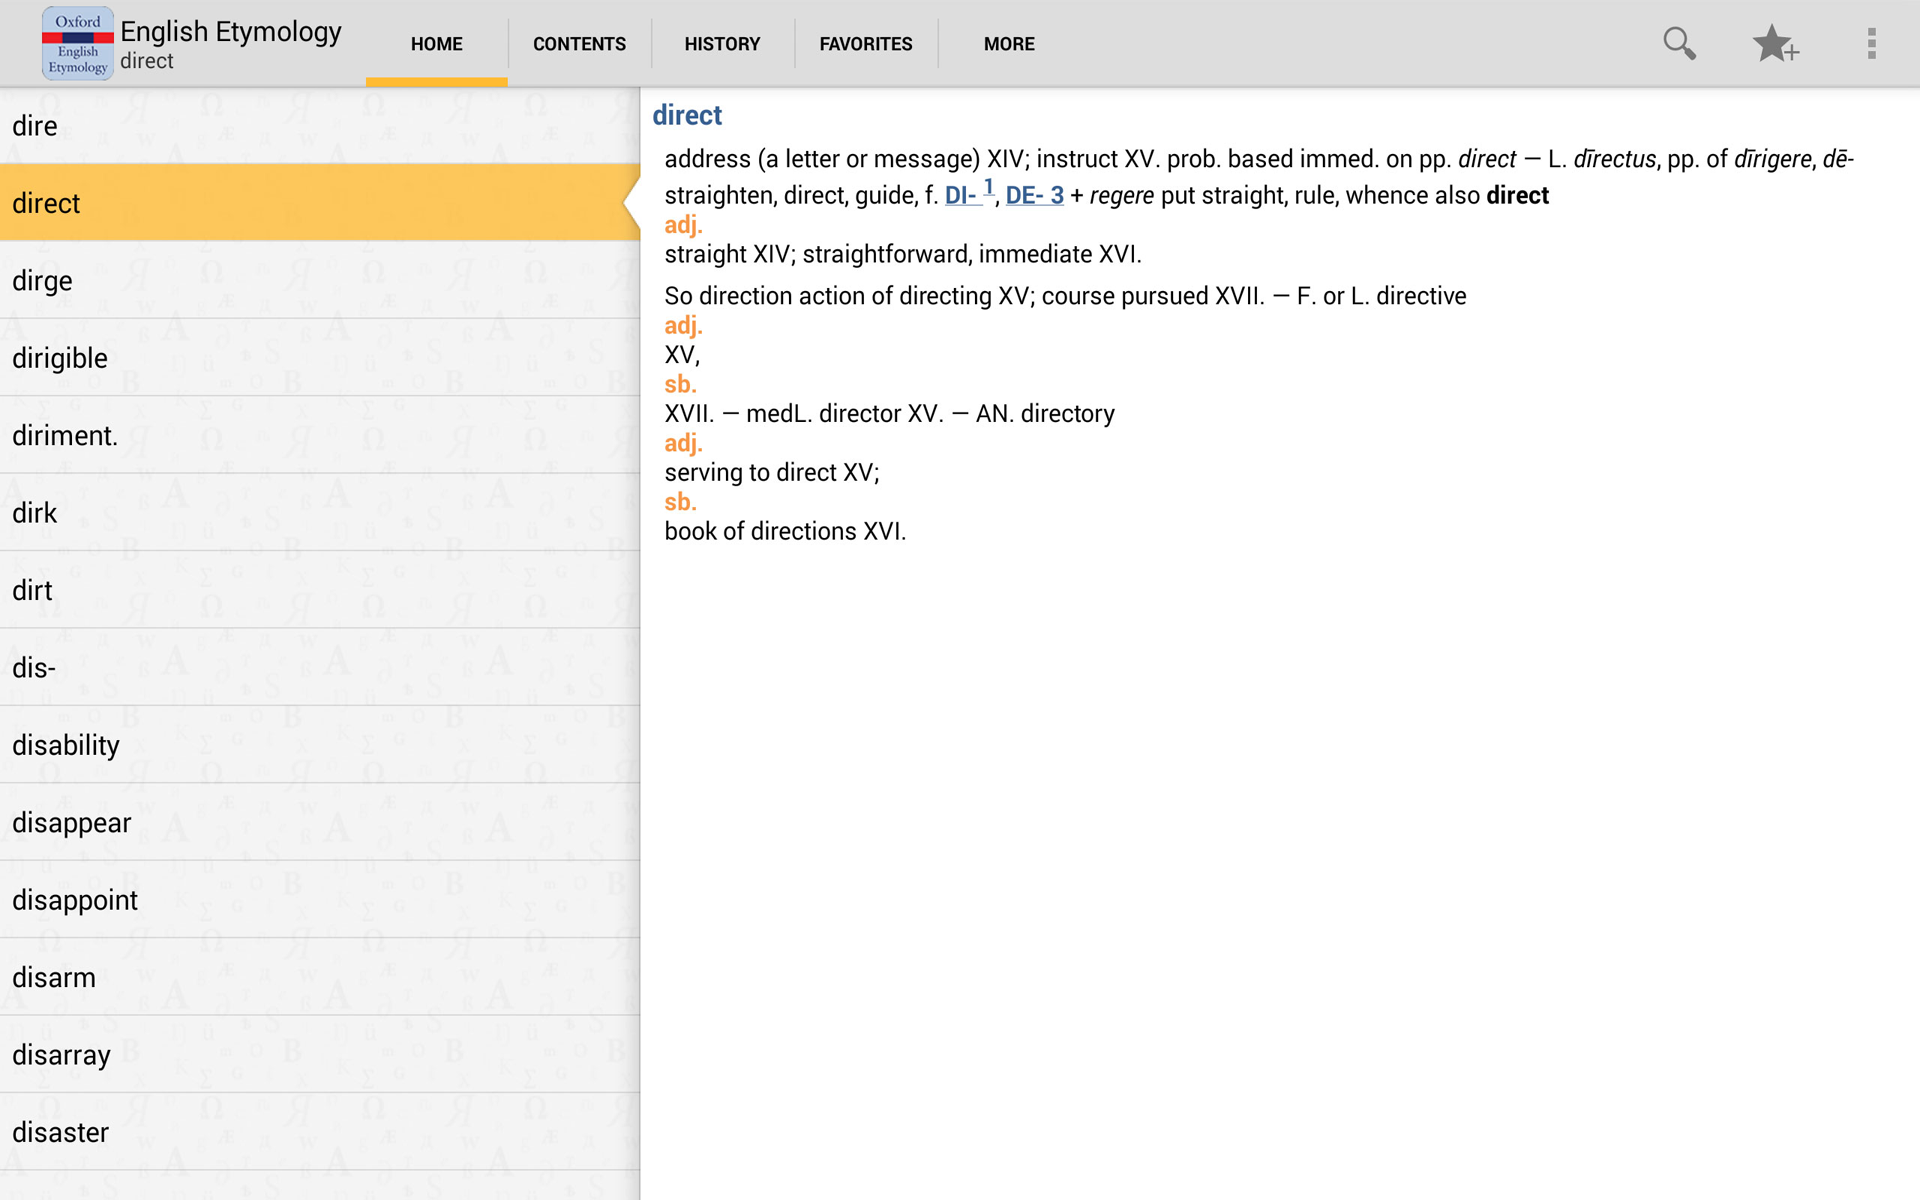
Task: Open the CONTENTS tab
Action: click(x=579, y=44)
